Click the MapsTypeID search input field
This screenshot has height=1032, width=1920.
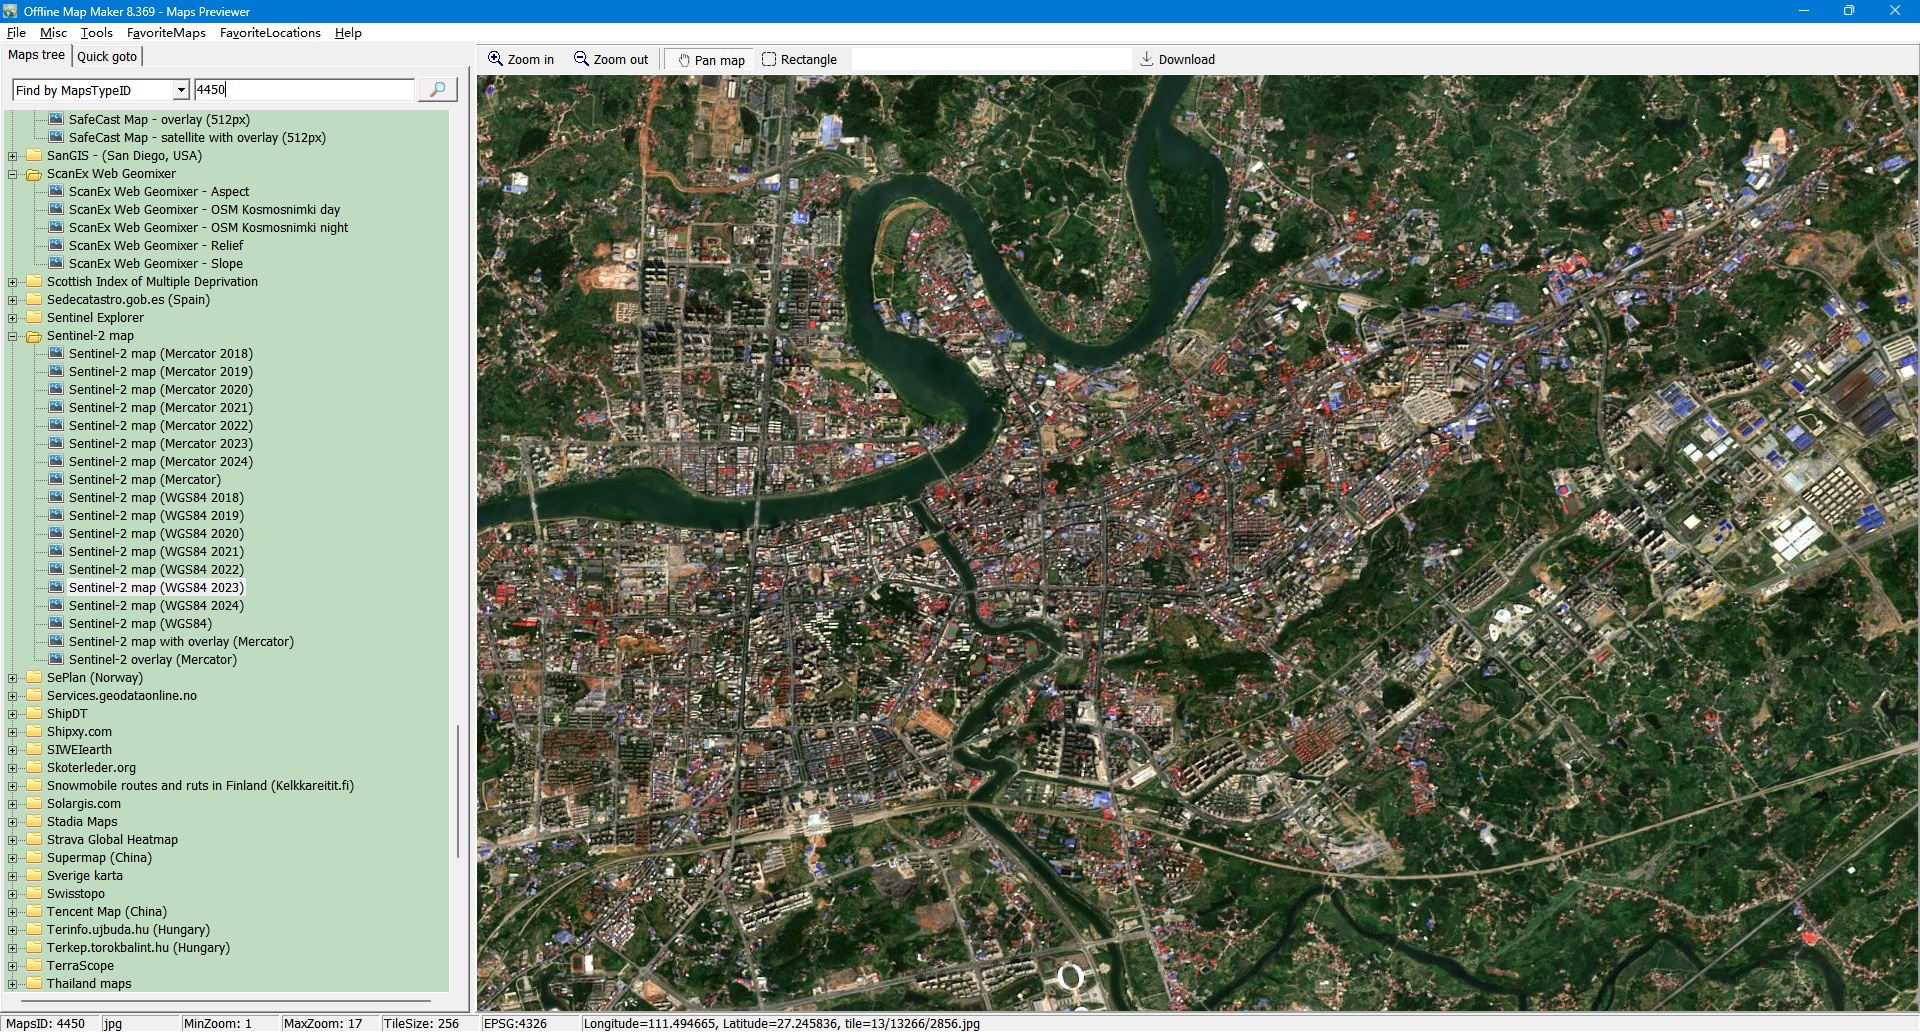click(x=304, y=90)
